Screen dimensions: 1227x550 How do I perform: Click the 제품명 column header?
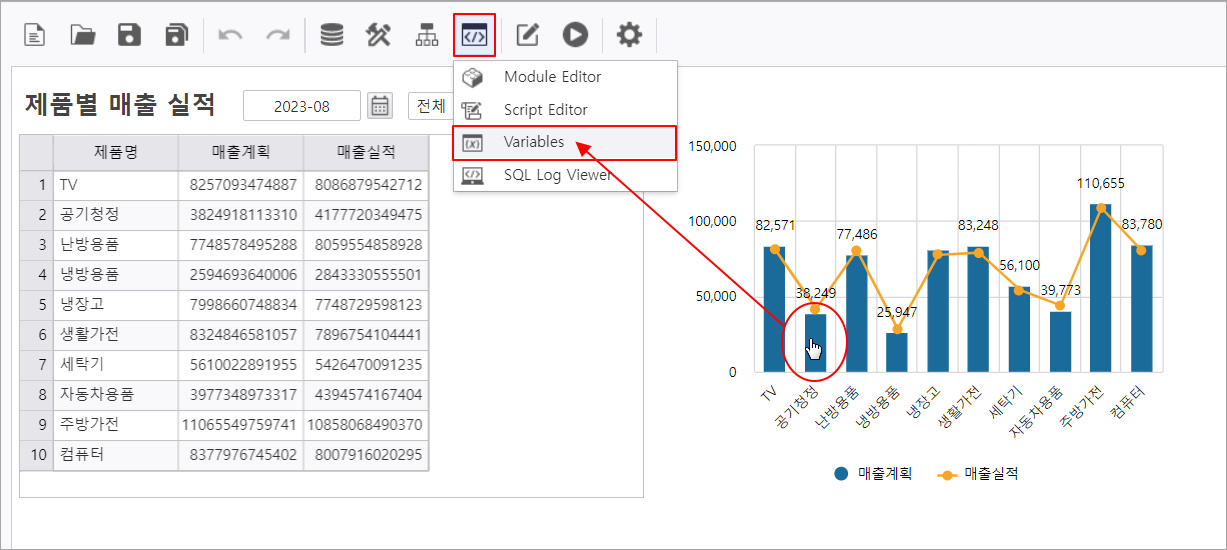[x=116, y=152]
